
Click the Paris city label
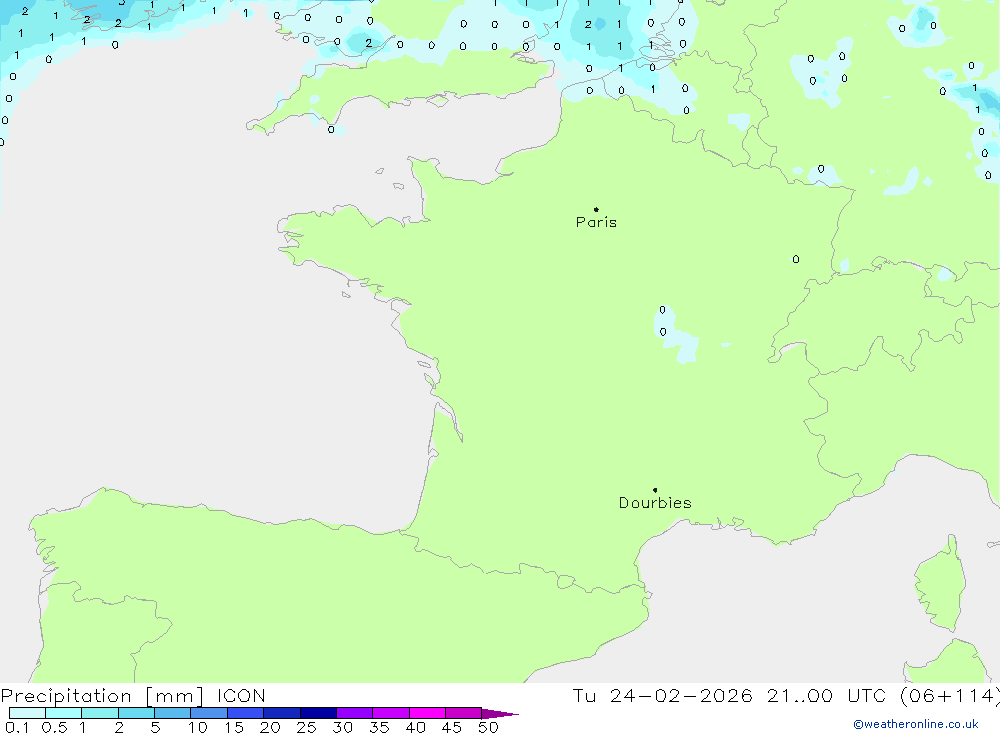(x=596, y=222)
